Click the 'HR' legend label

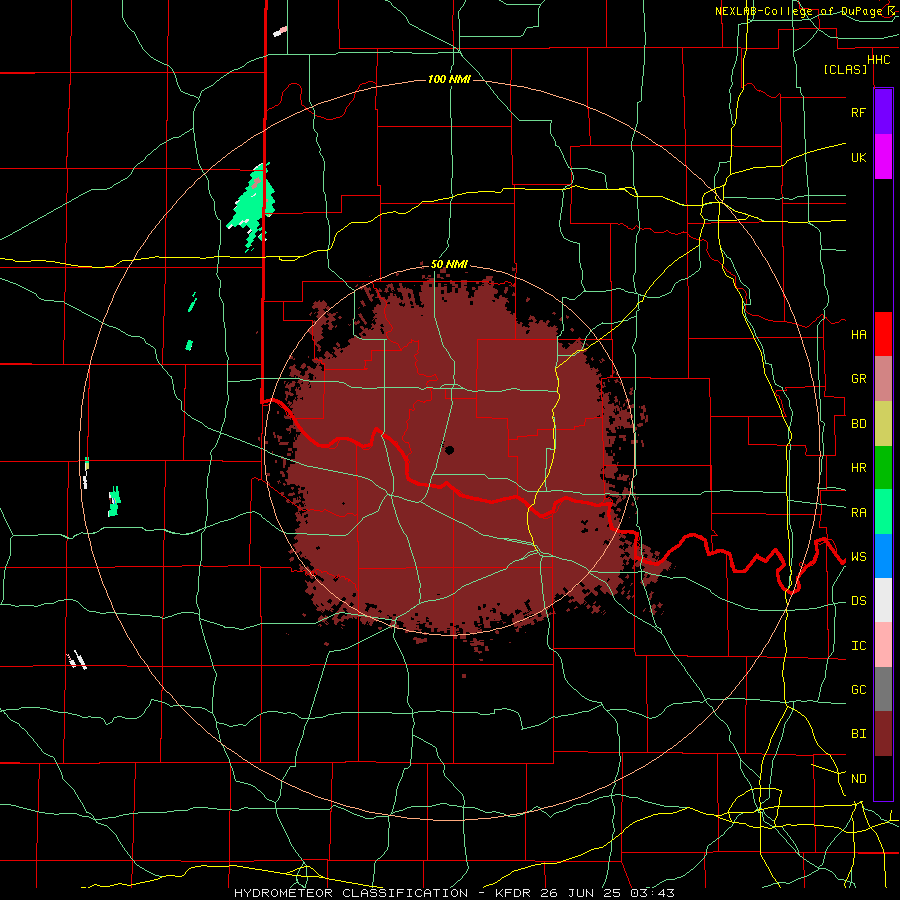[x=858, y=468]
